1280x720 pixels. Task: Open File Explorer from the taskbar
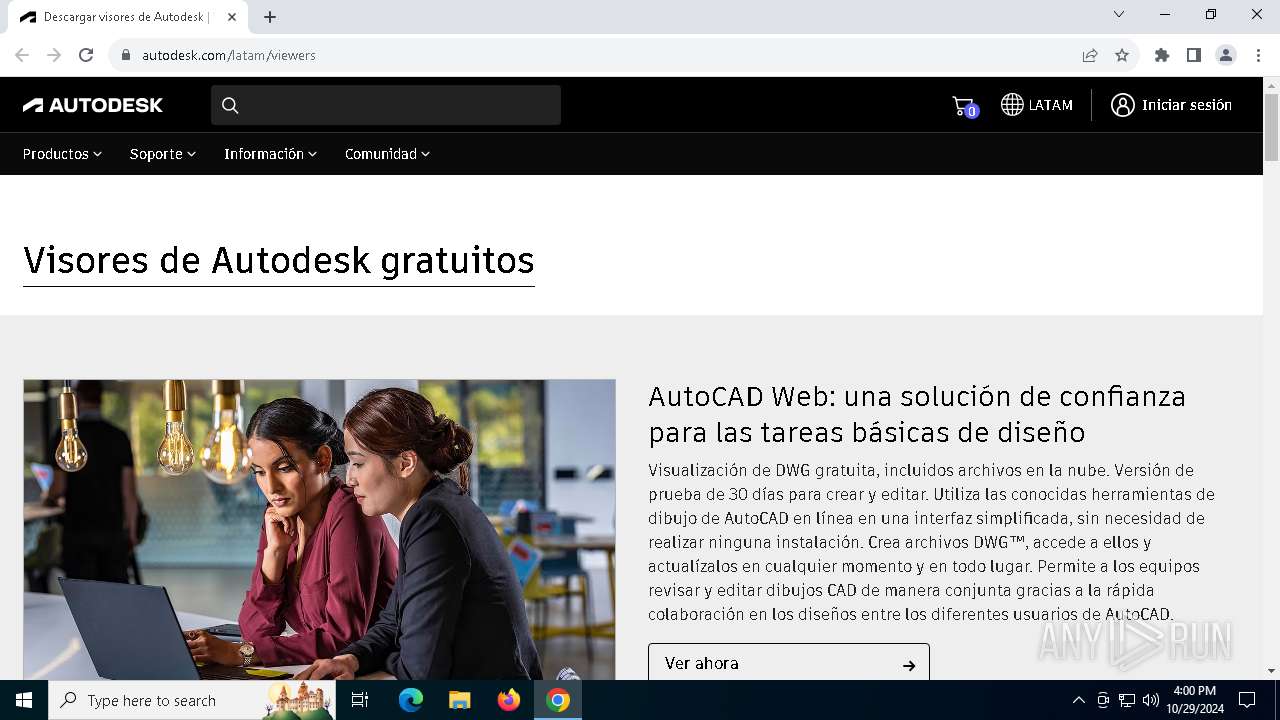click(459, 700)
